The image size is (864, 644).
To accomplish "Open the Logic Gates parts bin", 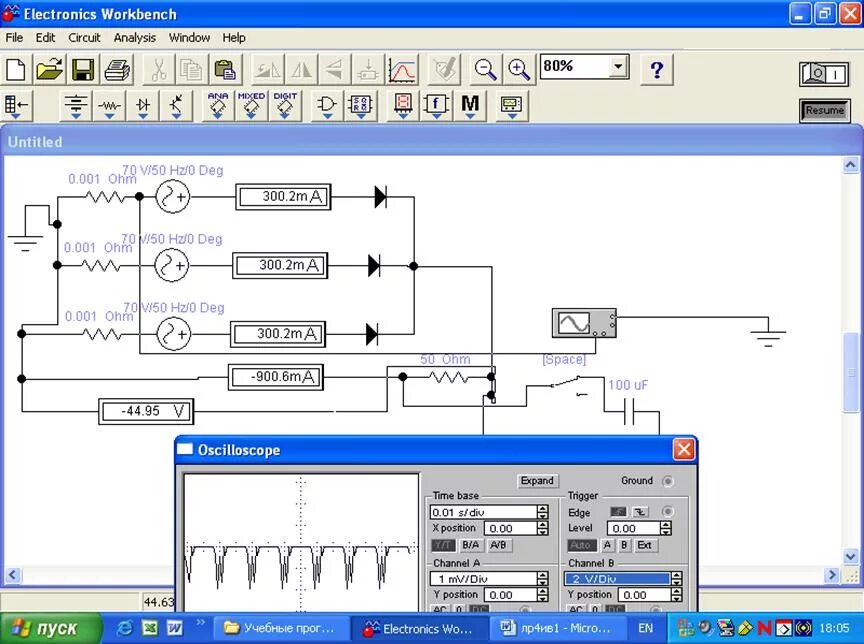I will 327,105.
